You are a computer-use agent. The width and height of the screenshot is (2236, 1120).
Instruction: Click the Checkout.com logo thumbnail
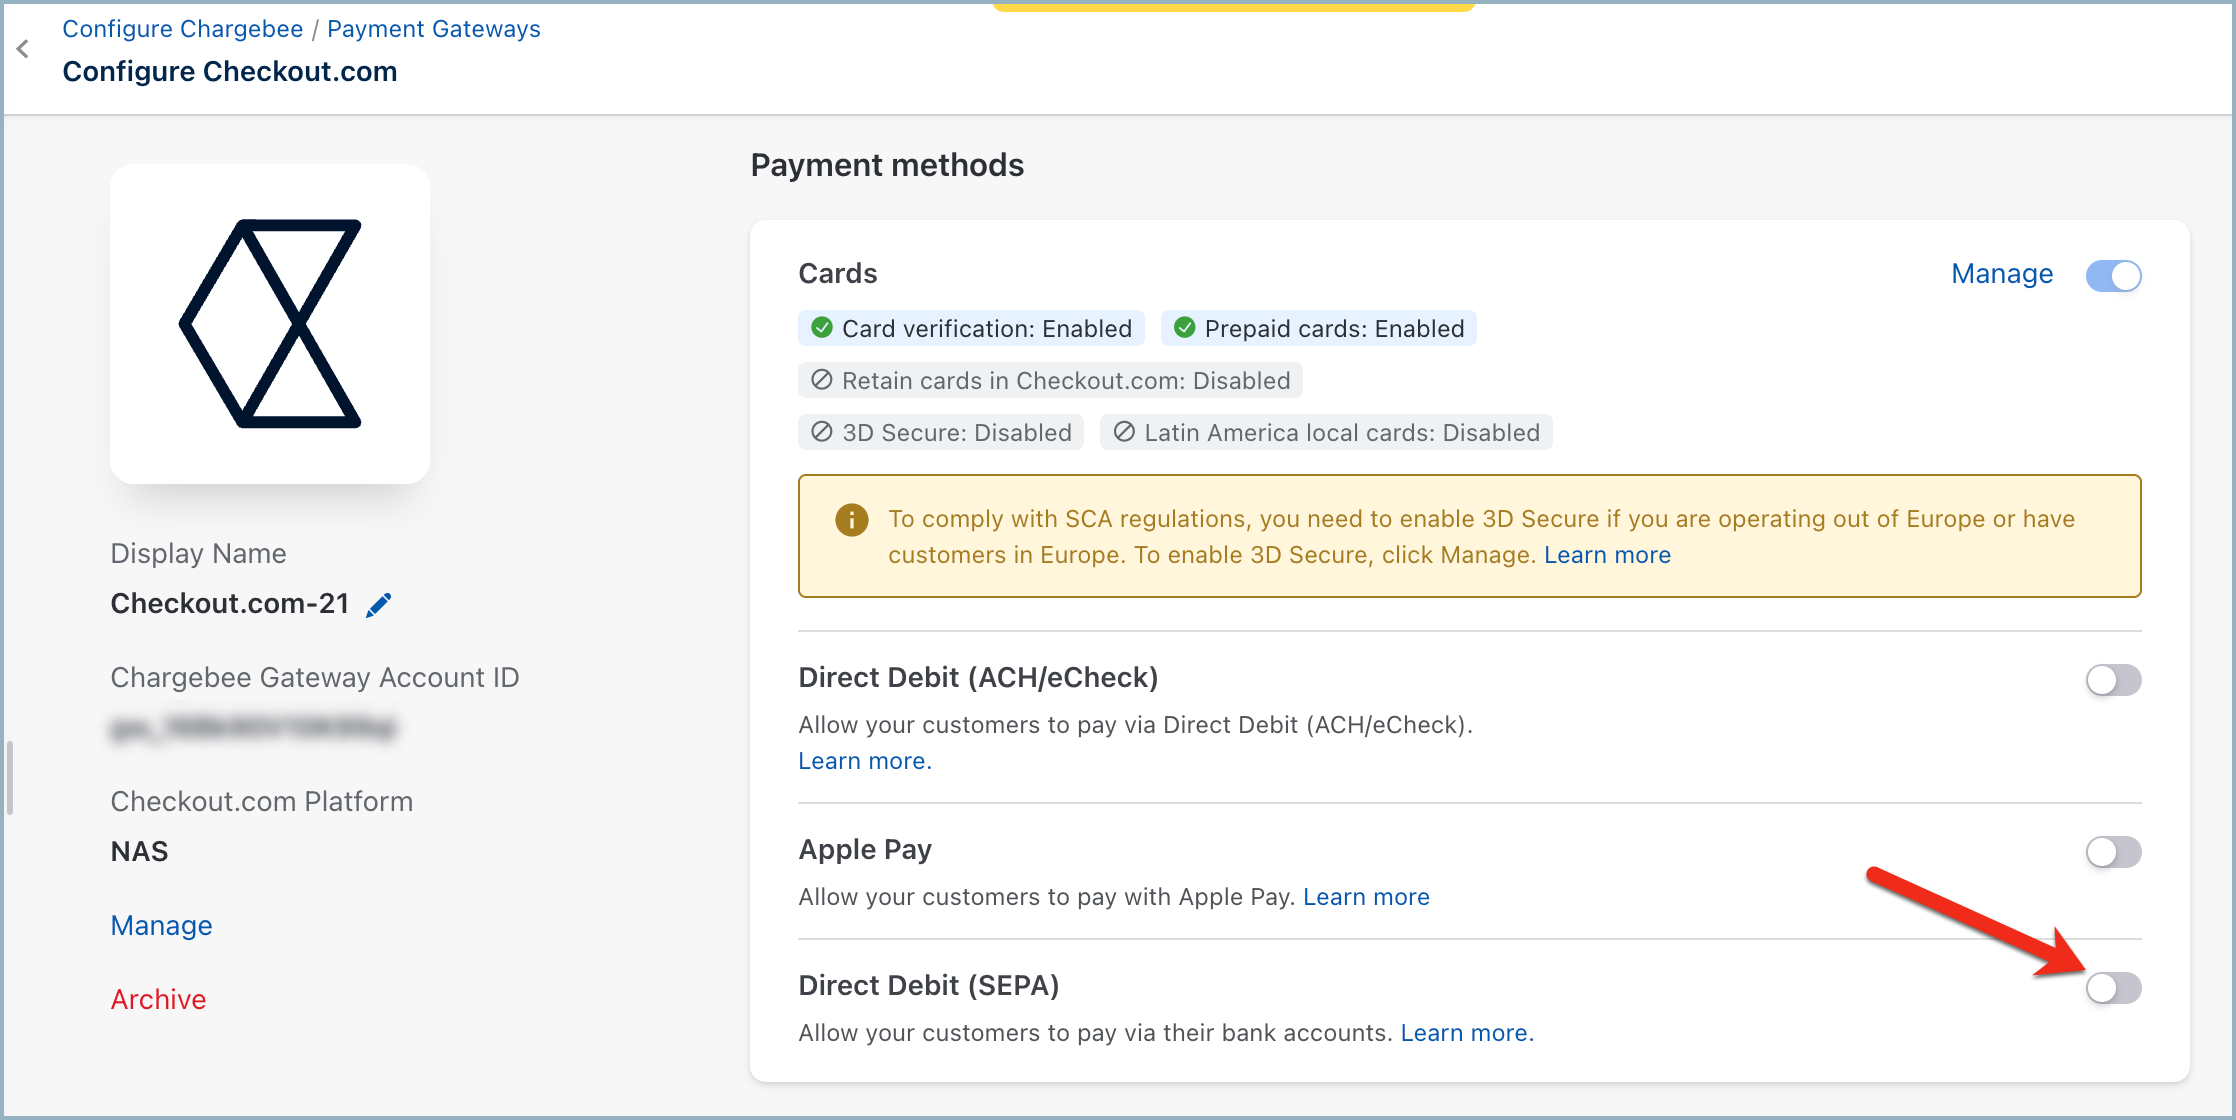(270, 323)
